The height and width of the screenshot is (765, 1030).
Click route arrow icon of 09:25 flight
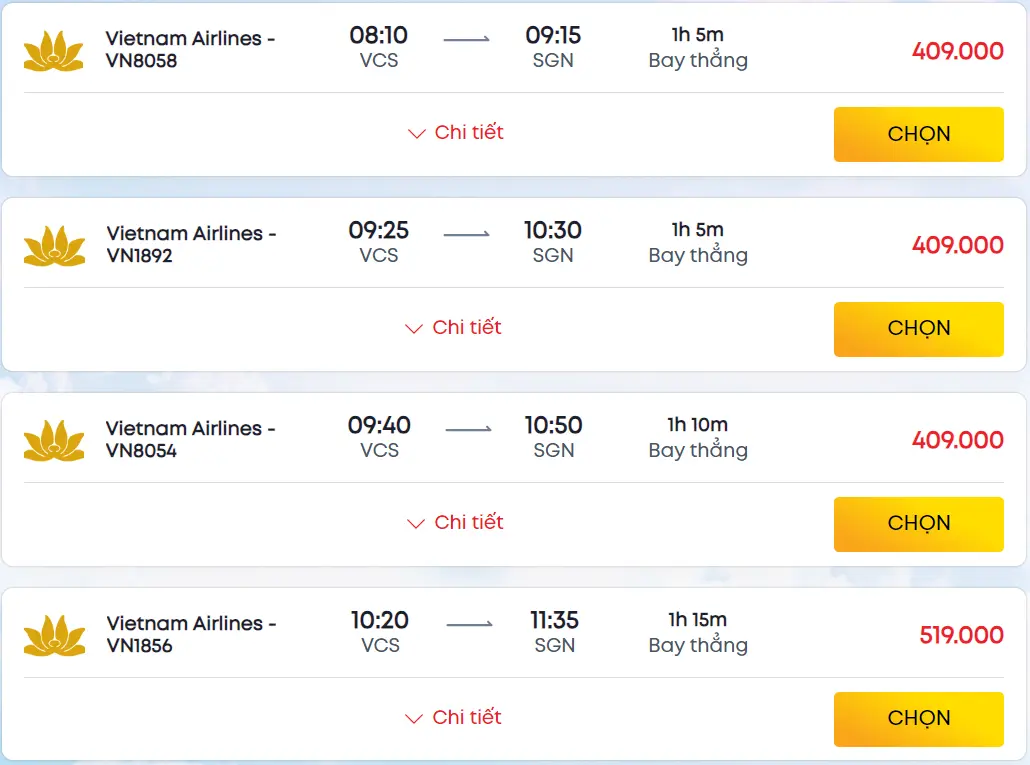[x=466, y=234]
